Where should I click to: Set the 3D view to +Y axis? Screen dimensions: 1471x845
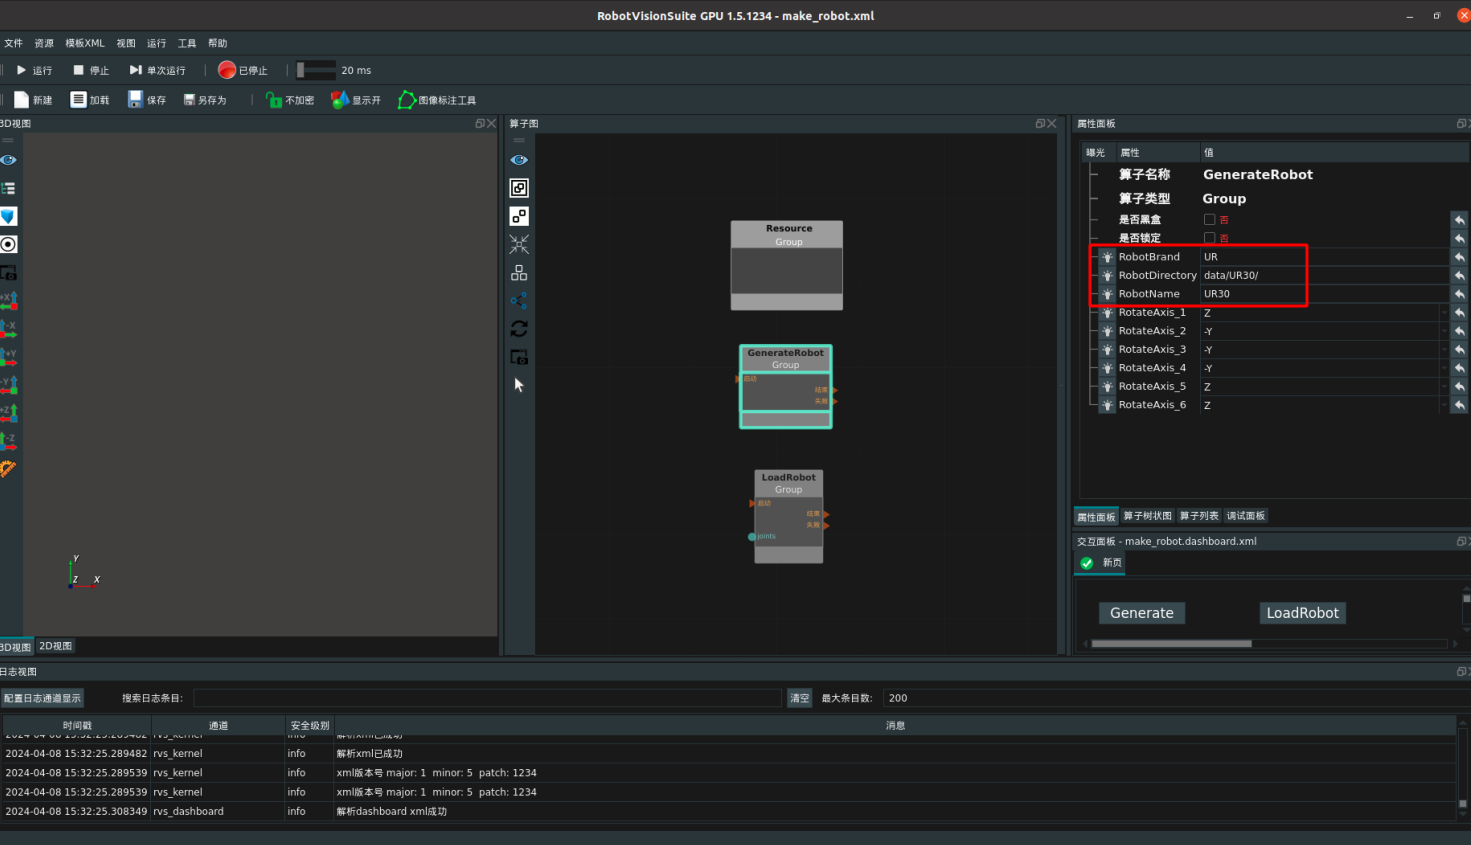point(9,356)
